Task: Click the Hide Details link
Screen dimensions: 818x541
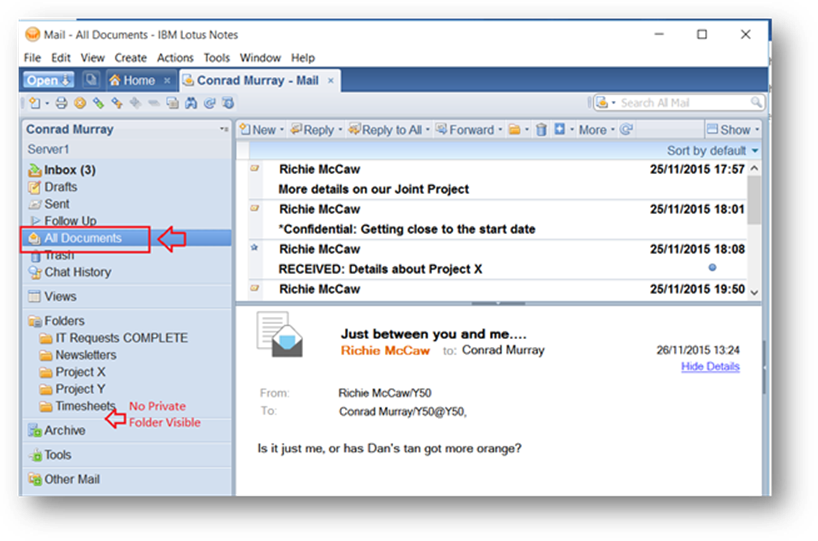Action: point(710,366)
